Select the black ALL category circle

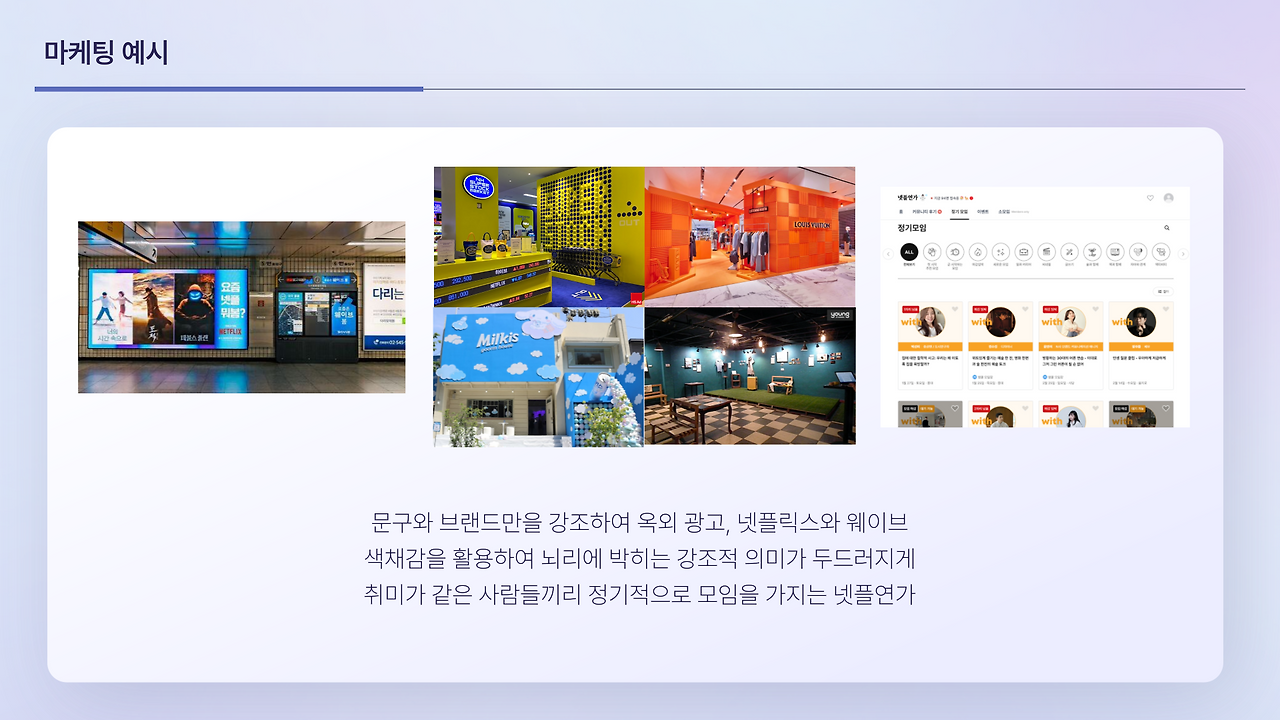point(909,253)
